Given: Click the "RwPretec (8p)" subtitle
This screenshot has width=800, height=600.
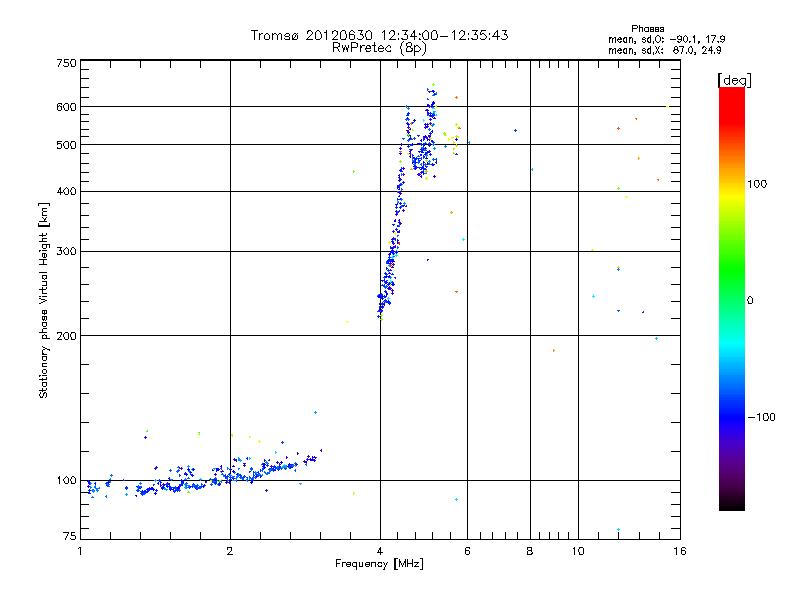Looking at the screenshot, I should 380,47.
